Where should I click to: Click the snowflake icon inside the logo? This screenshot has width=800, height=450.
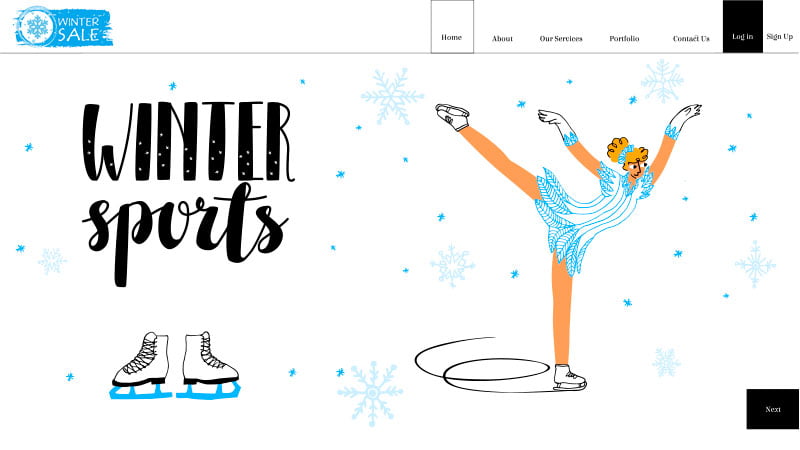[x=37, y=27]
